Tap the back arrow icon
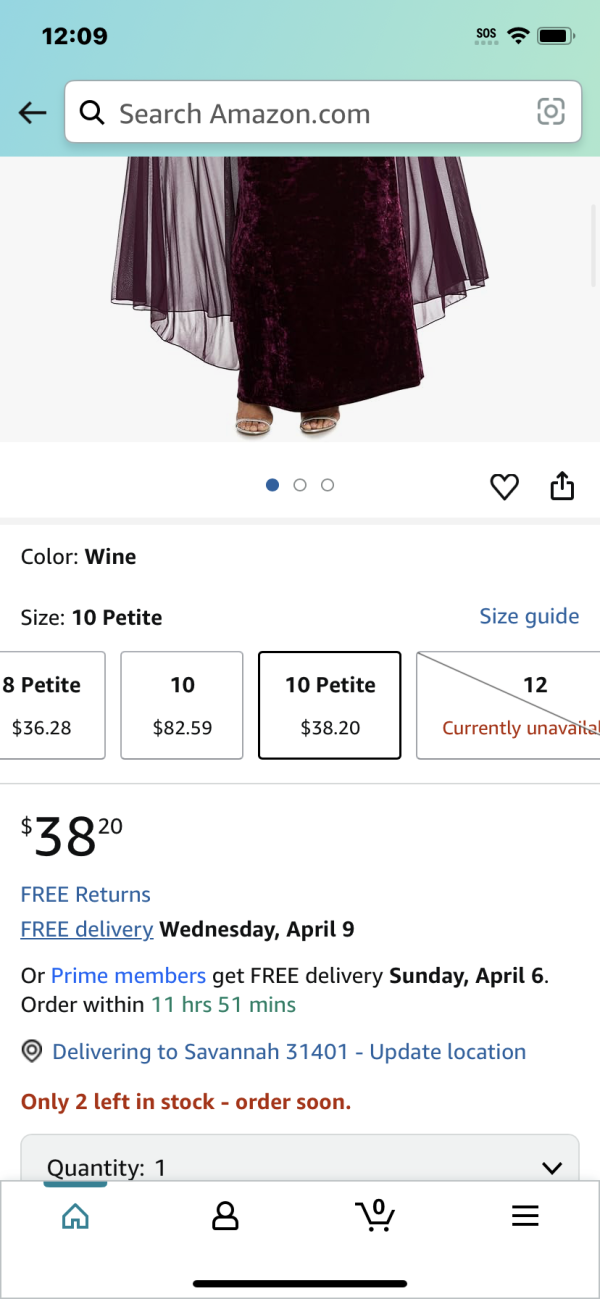Image resolution: width=600 pixels, height=1299 pixels. pos(33,113)
